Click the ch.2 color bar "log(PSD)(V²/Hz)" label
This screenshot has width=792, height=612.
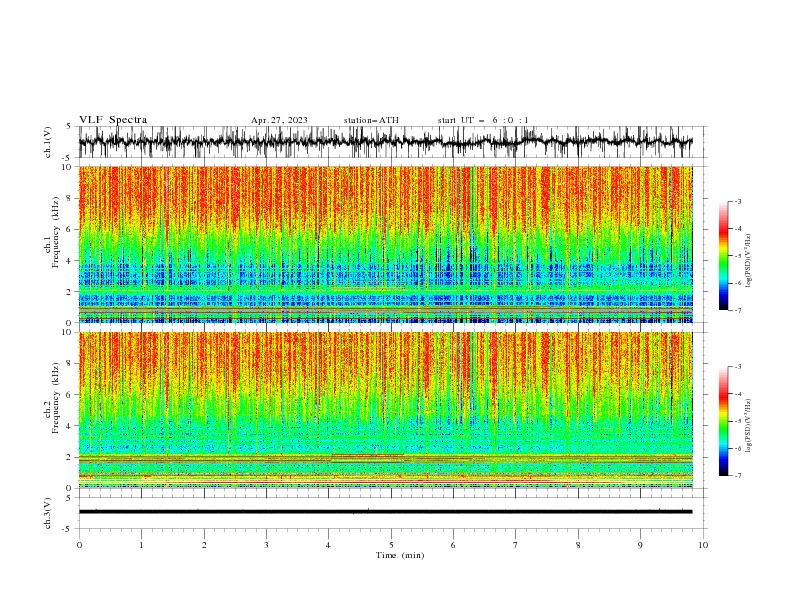click(x=748, y=426)
